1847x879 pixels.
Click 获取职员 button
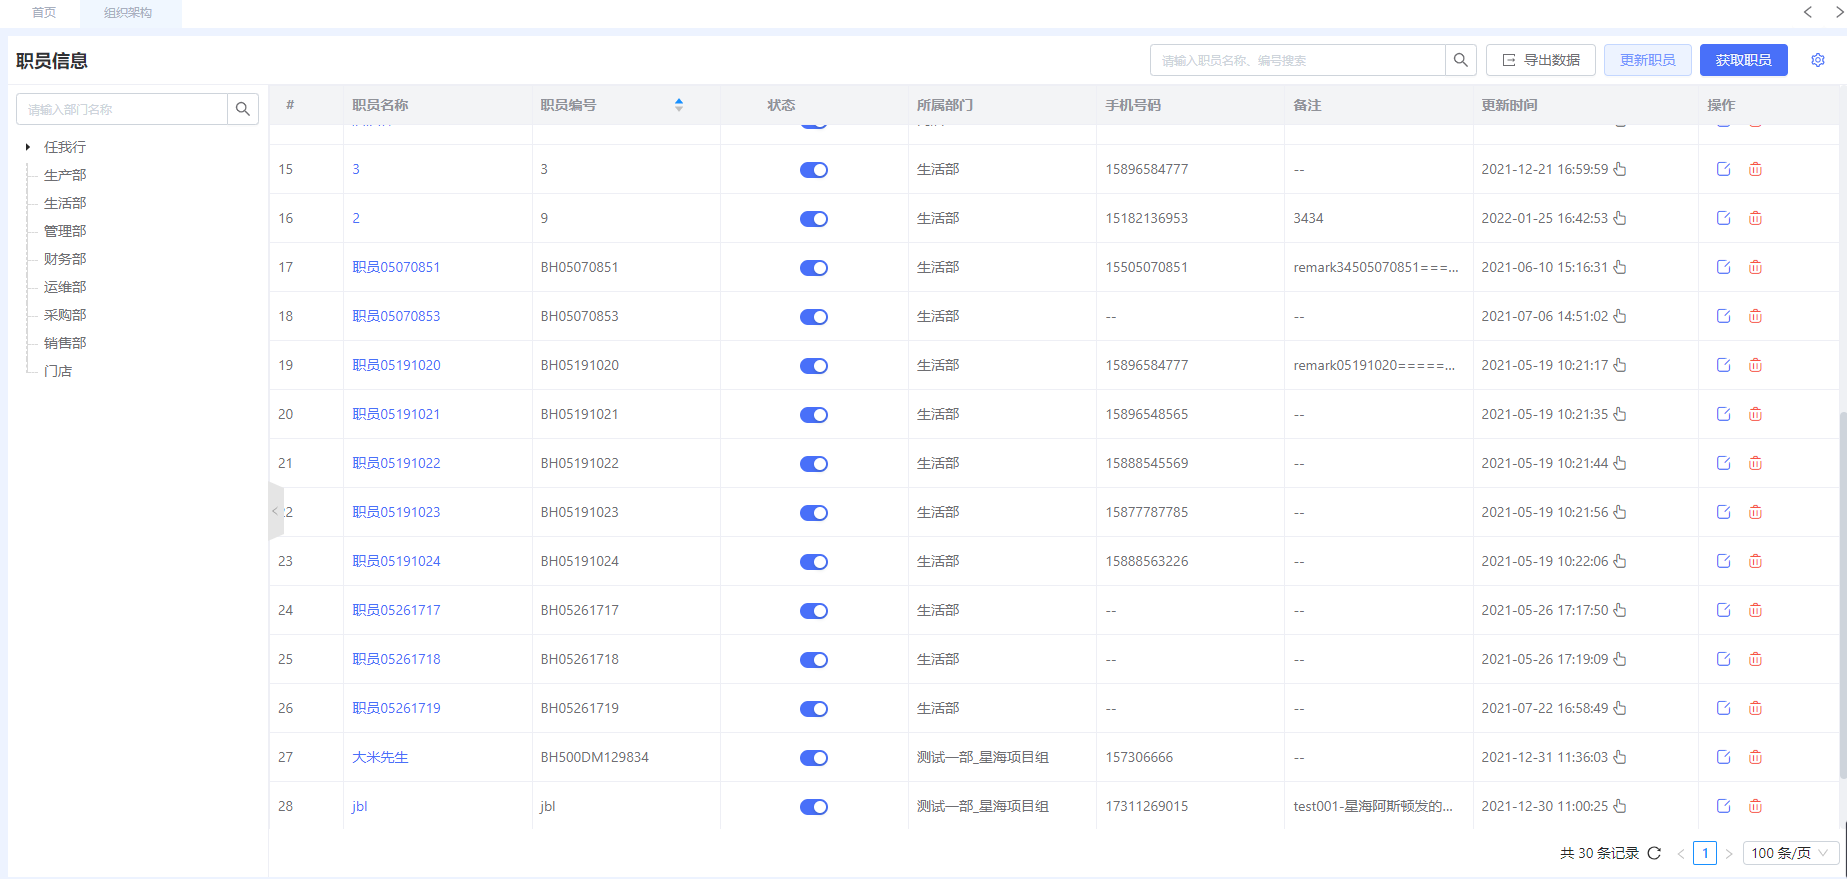[x=1744, y=60]
